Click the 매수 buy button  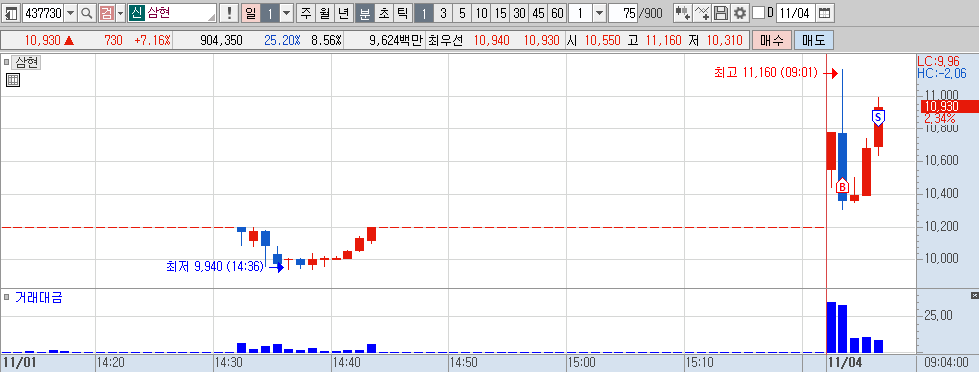(772, 41)
